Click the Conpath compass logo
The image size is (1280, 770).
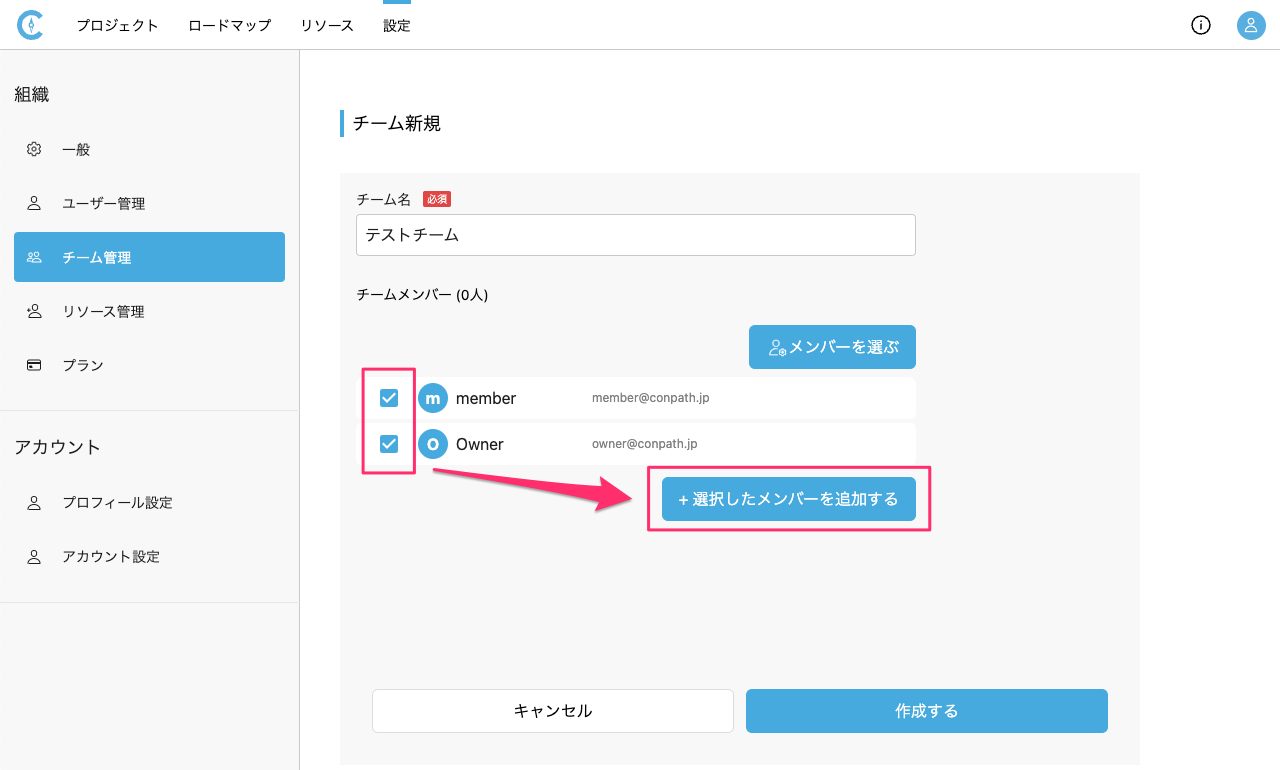point(31,25)
